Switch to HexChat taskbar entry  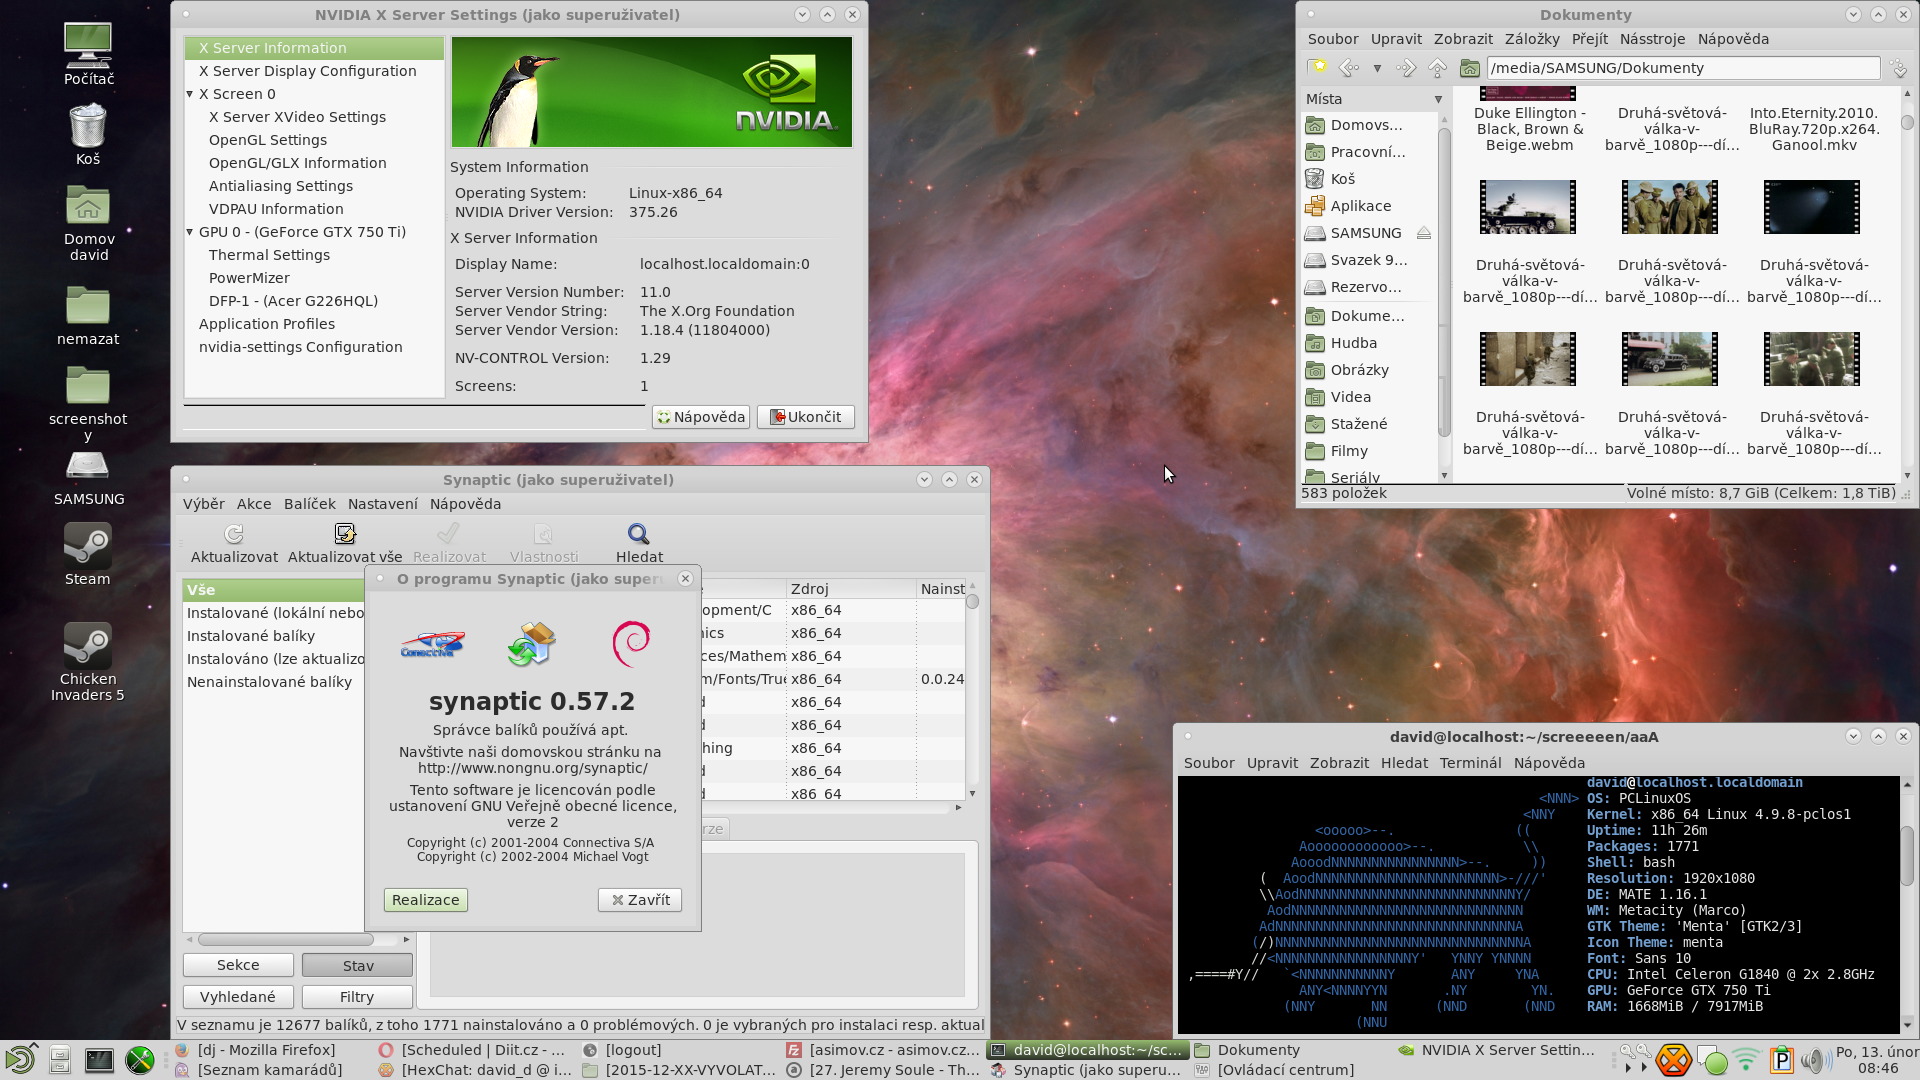coord(476,1070)
